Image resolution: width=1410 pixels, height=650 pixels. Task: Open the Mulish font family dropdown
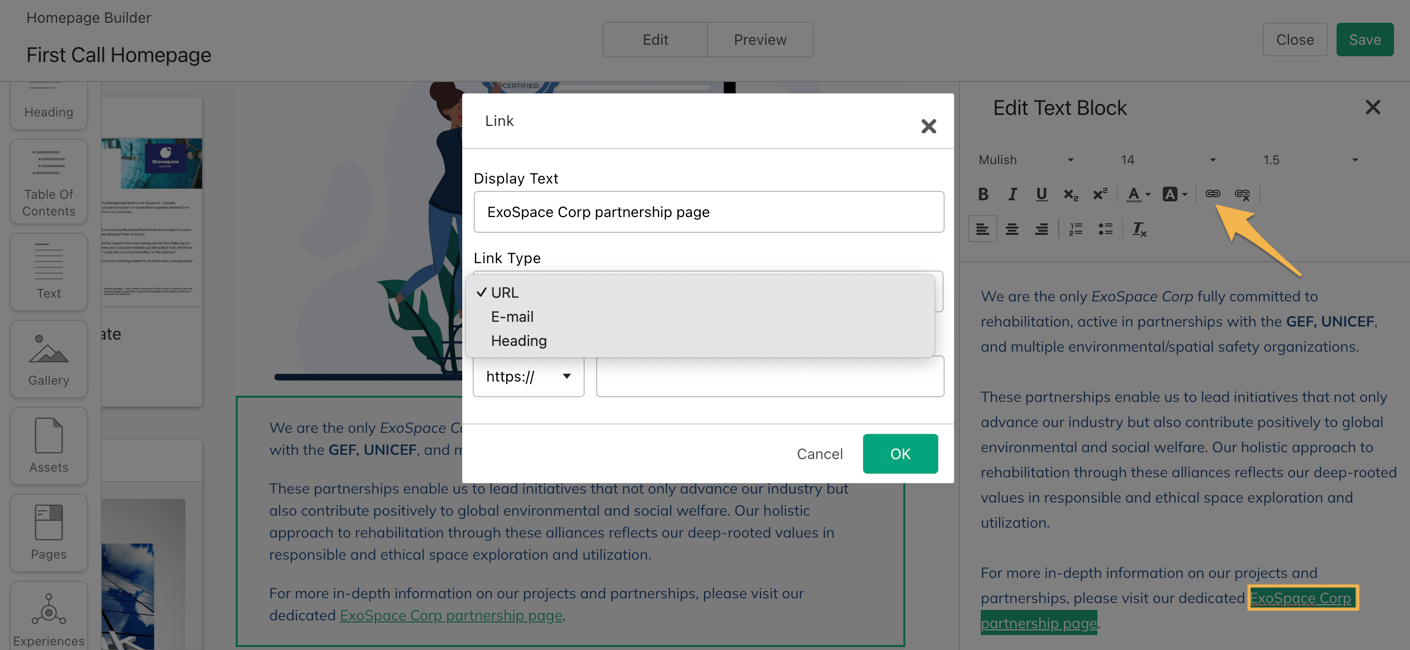[1026, 160]
